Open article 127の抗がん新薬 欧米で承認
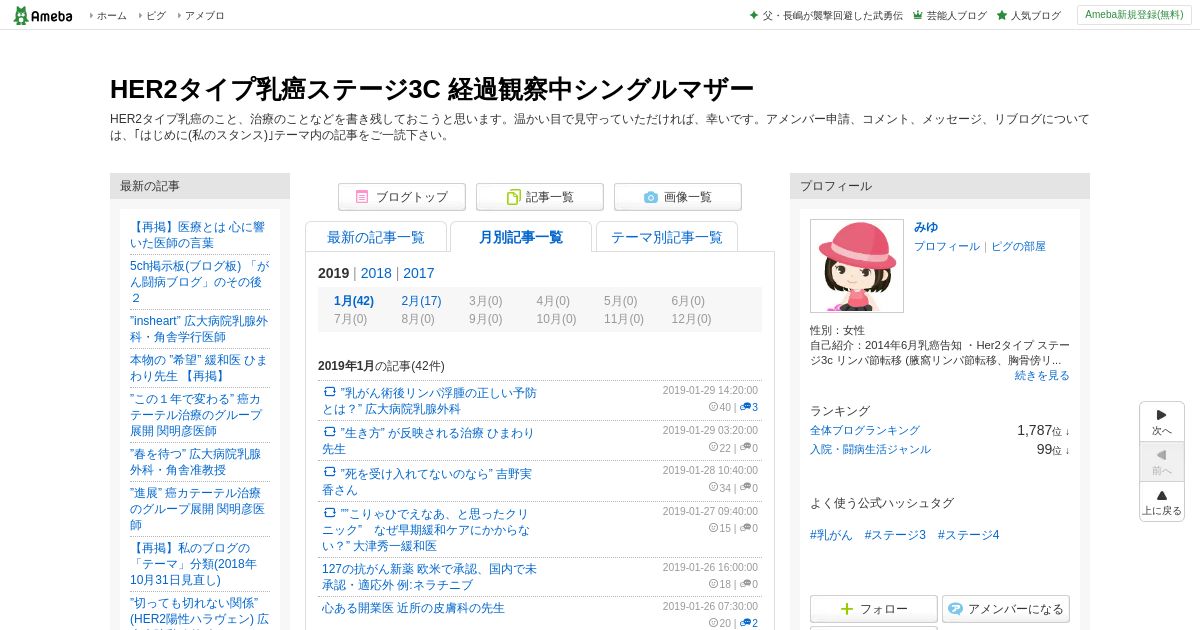 429,576
